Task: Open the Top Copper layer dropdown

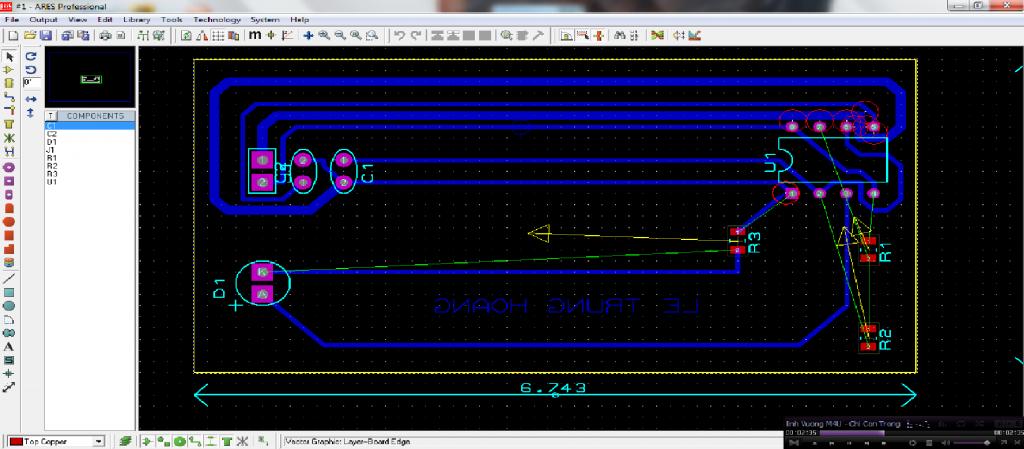Action: tap(99, 441)
